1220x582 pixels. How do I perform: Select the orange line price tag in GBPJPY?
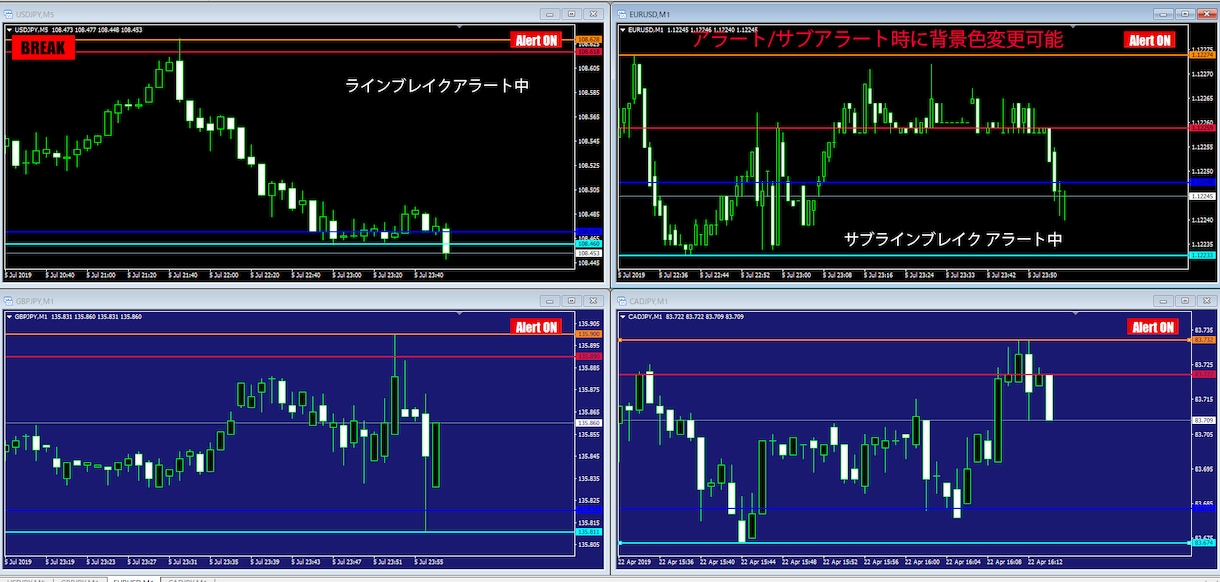click(x=588, y=334)
